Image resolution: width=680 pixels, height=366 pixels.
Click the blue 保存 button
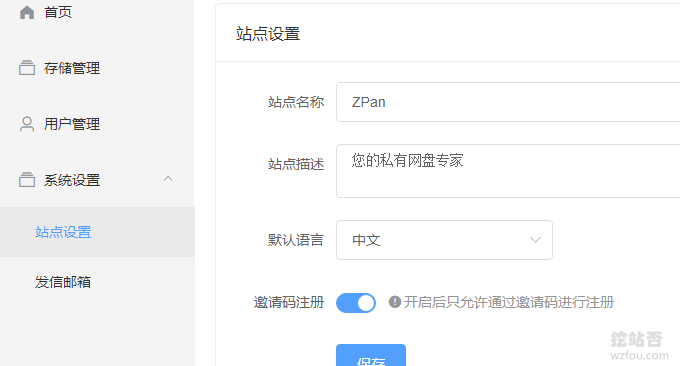tap(371, 355)
